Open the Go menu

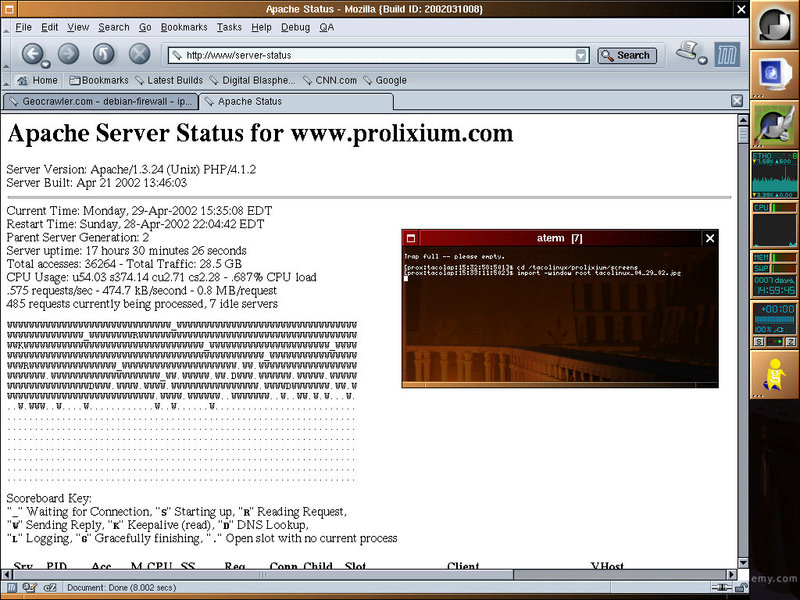coord(145,27)
